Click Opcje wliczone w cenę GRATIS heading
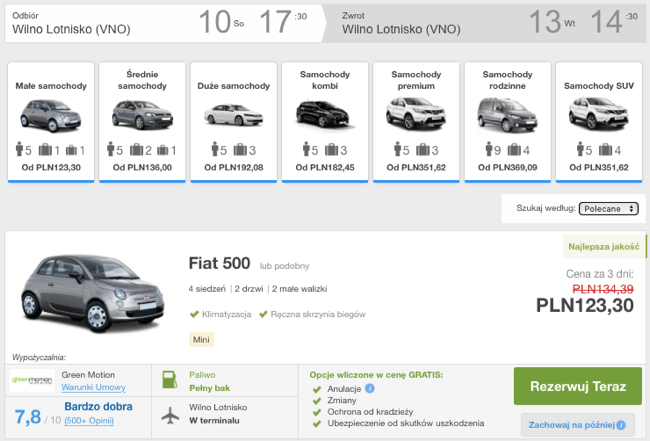 [x=376, y=375]
